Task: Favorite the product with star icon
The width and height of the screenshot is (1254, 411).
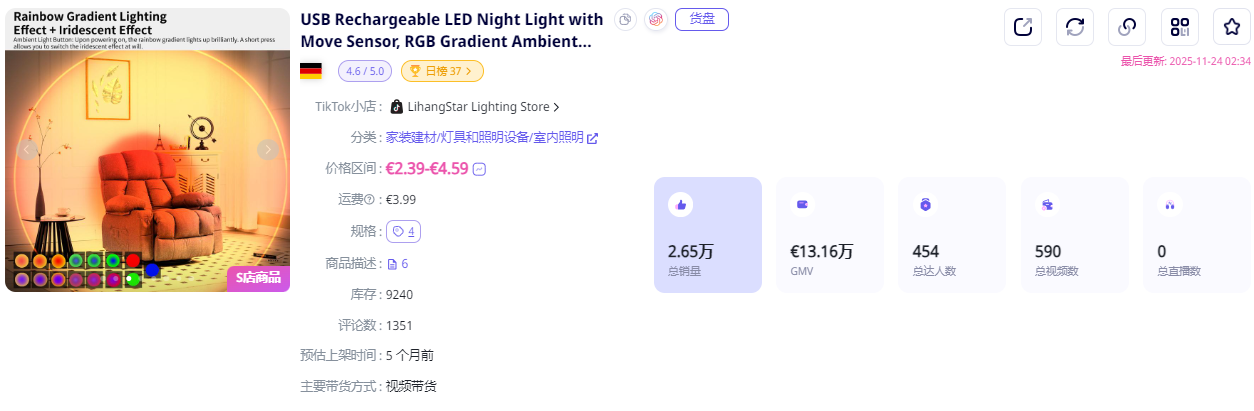Action: point(1232,27)
